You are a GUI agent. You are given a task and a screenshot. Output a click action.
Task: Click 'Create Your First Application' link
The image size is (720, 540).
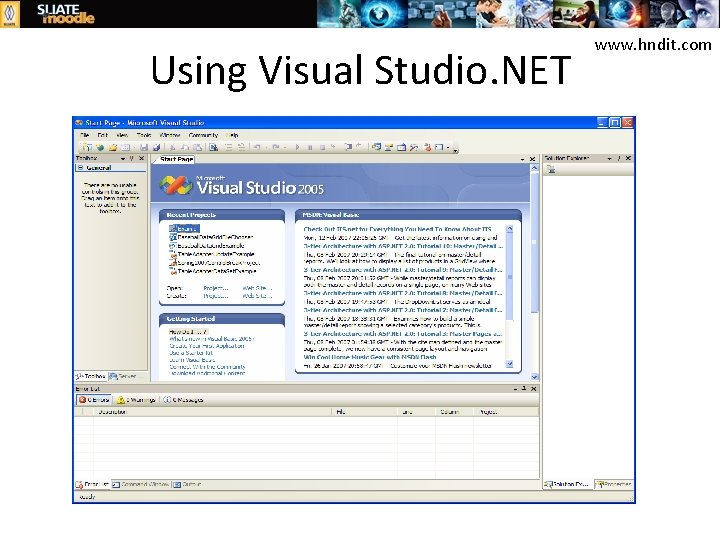(x=207, y=346)
